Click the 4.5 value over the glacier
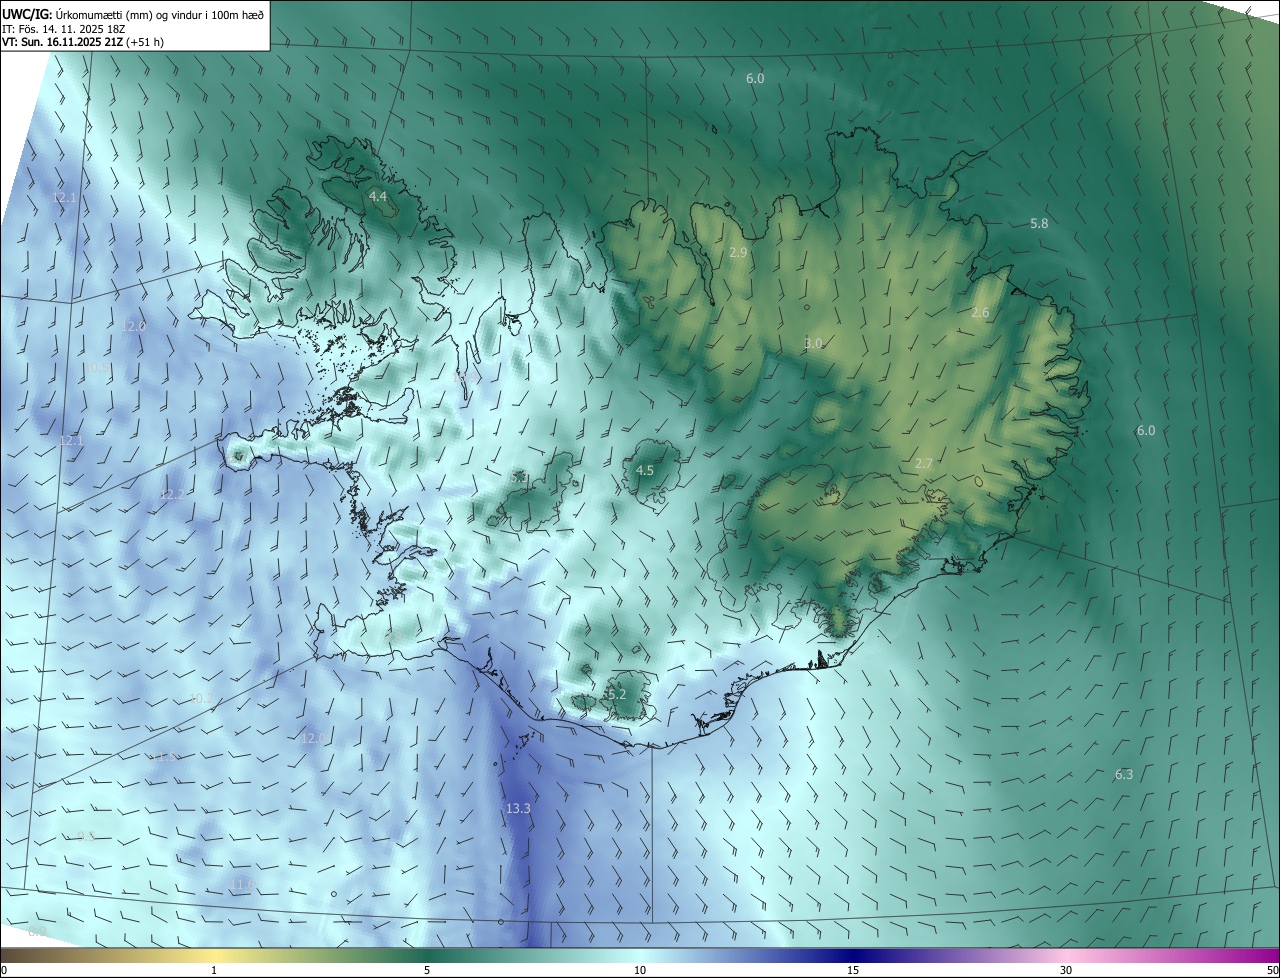Screen dimensions: 1280x978 [645, 470]
